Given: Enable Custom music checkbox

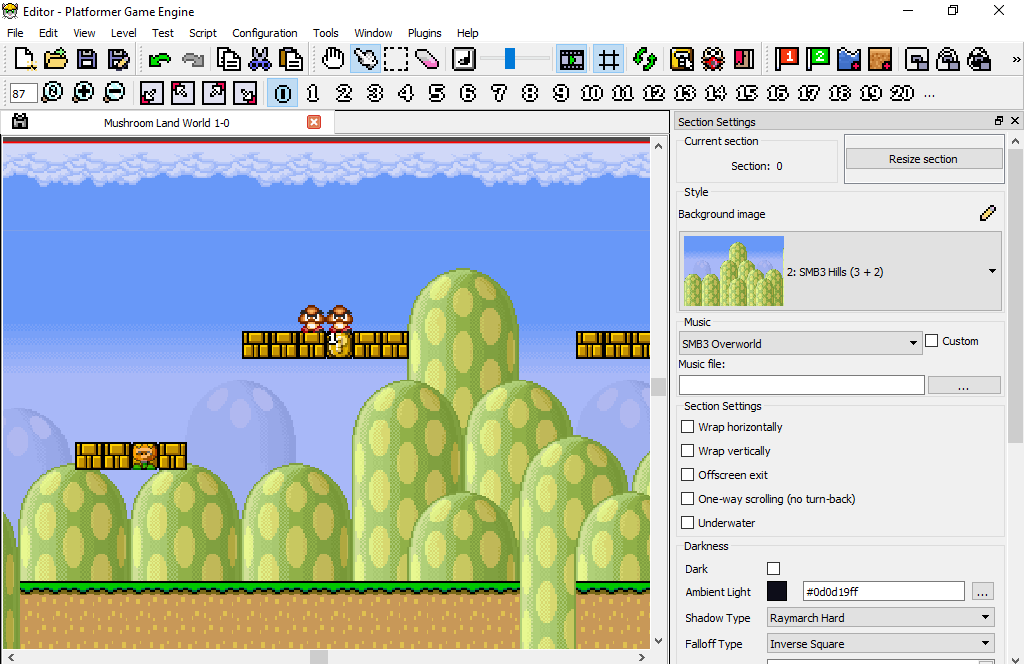Looking at the screenshot, I should (x=932, y=341).
